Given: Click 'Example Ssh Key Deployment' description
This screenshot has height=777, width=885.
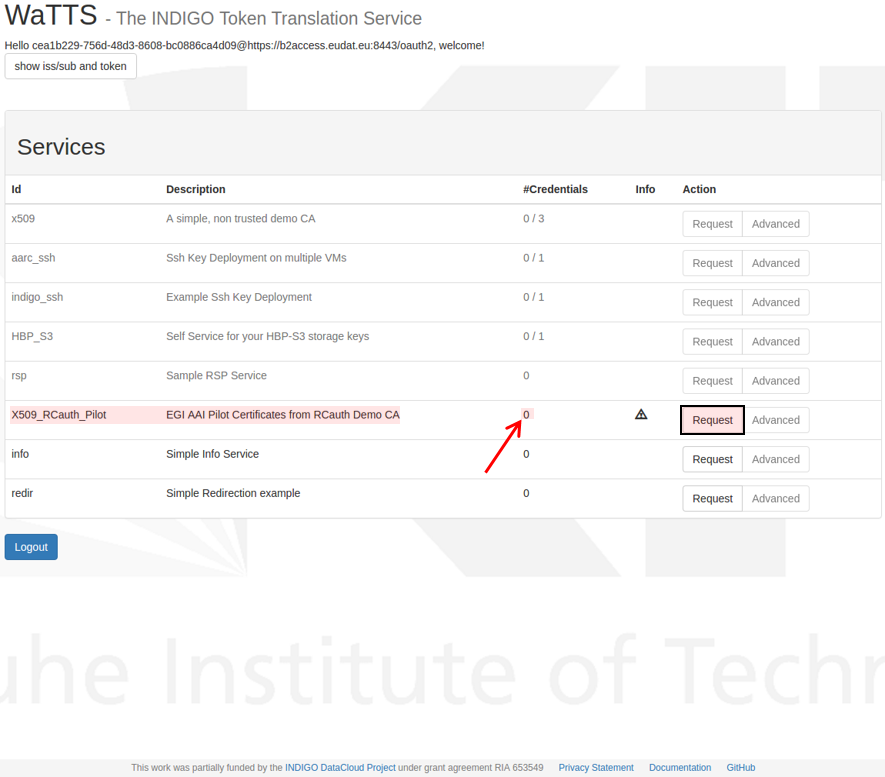Looking at the screenshot, I should click(239, 297).
